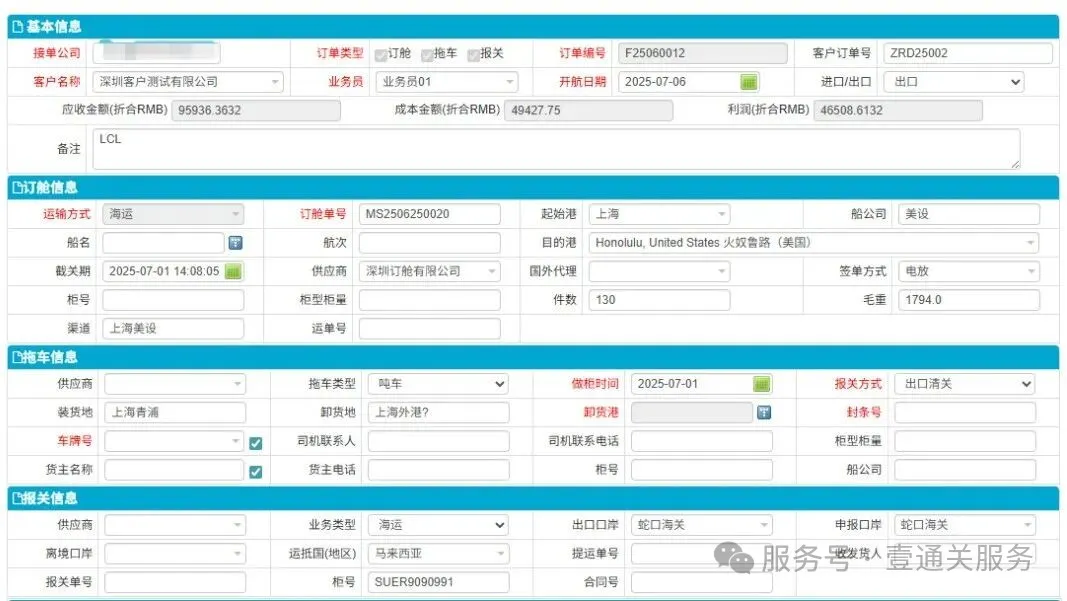Click the 订舱信息 section header bar
This screenshot has width=1067, height=601.
point(532,187)
